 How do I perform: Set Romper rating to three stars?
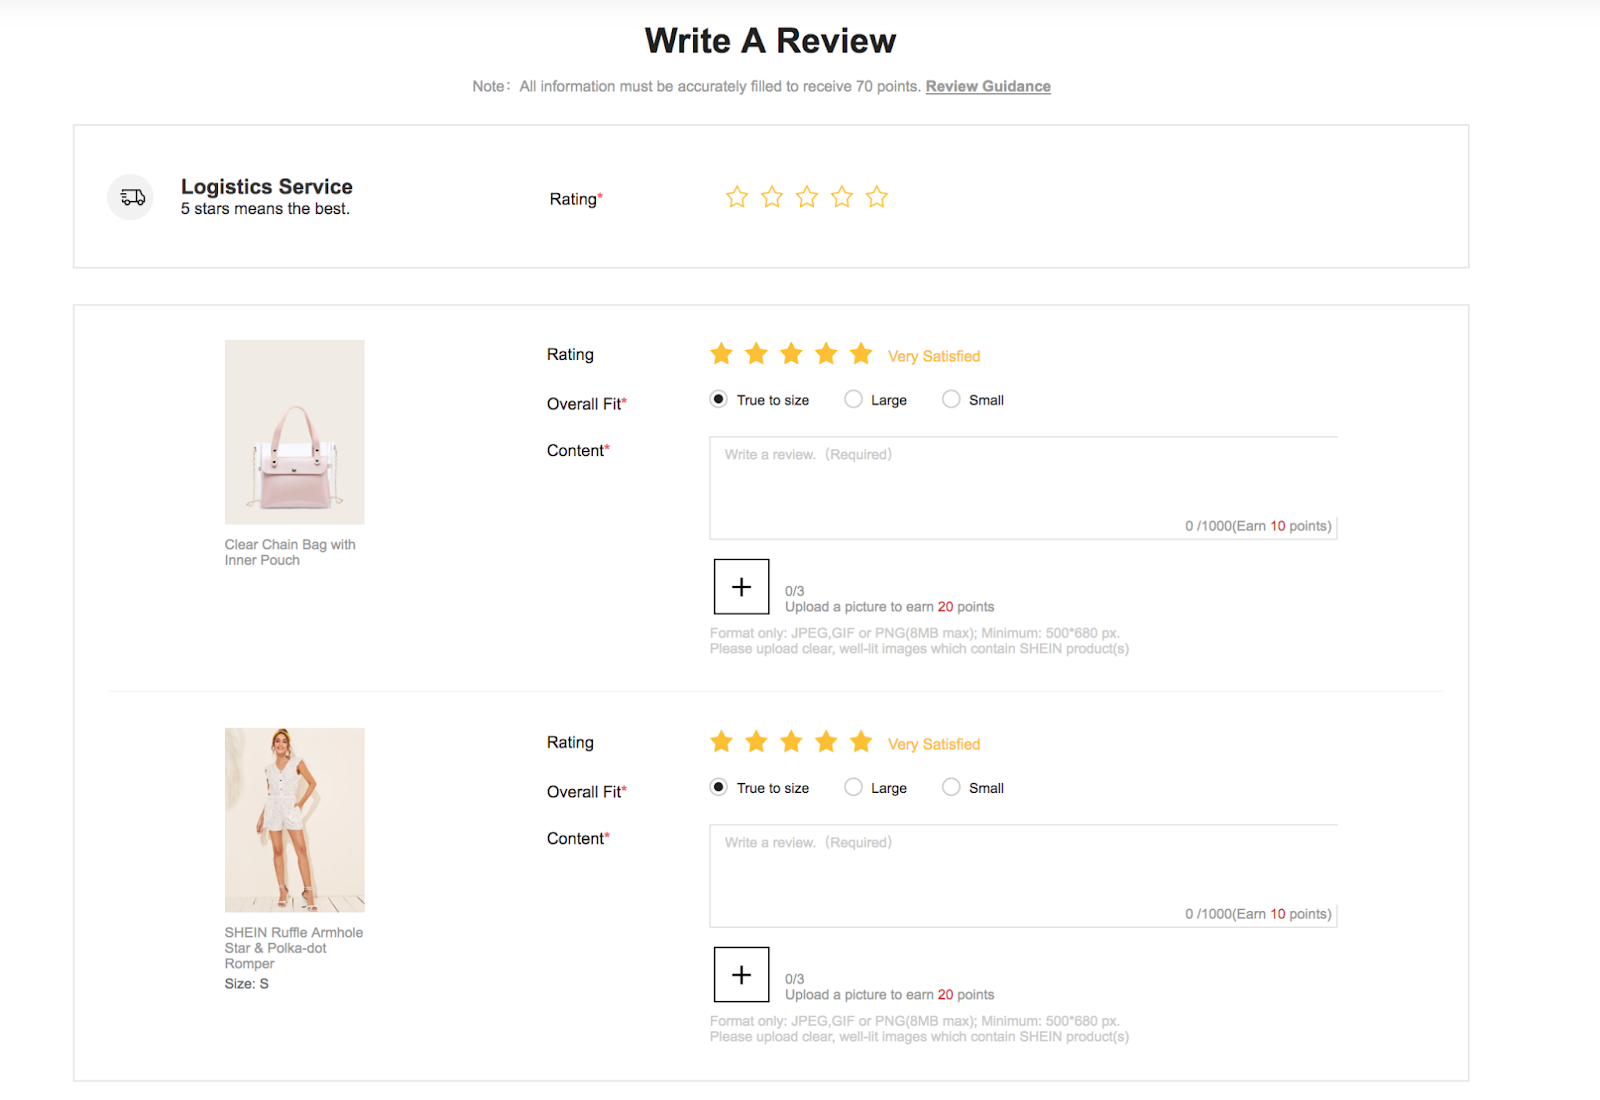791,742
